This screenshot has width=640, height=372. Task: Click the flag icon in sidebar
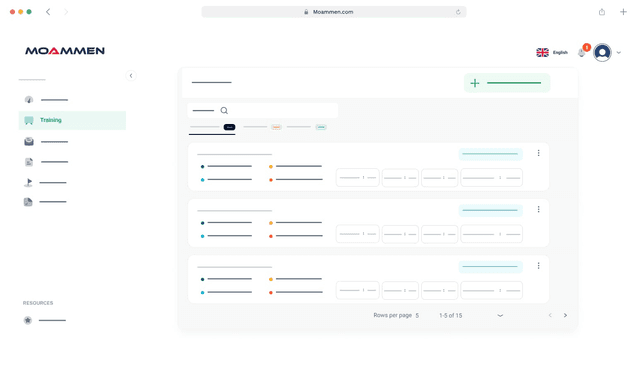(28, 182)
